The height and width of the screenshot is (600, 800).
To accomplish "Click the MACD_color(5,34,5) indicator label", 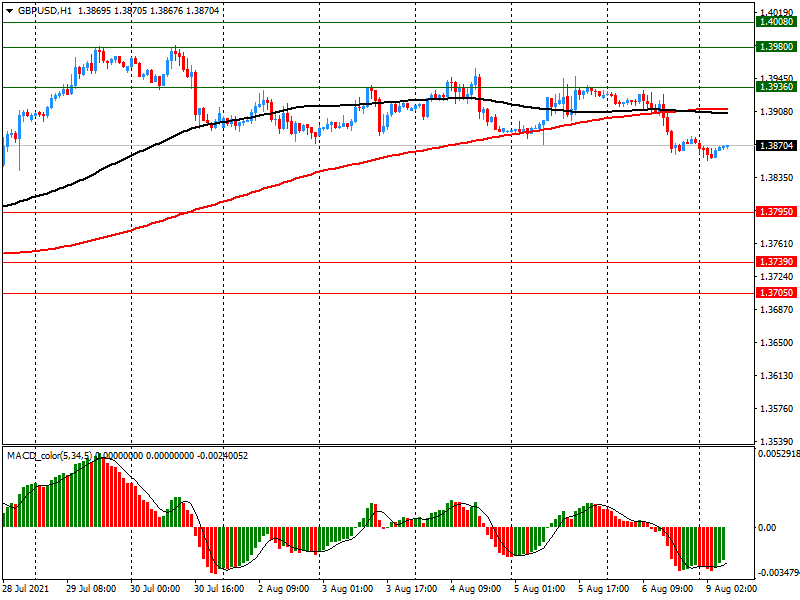I will click(50, 456).
